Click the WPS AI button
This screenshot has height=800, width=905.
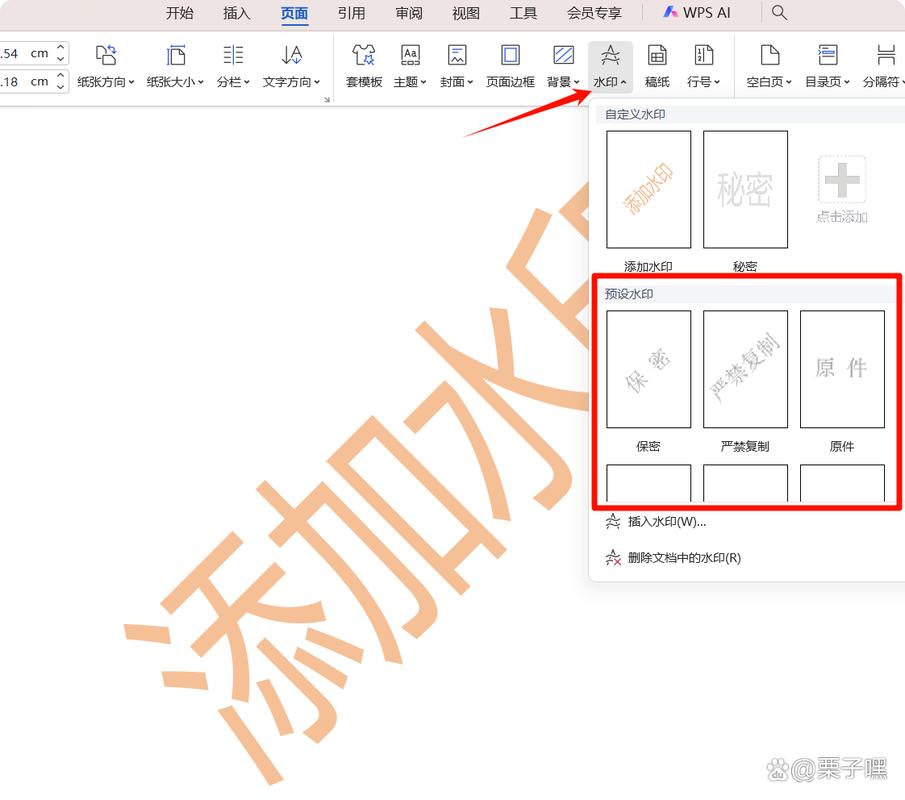click(697, 13)
